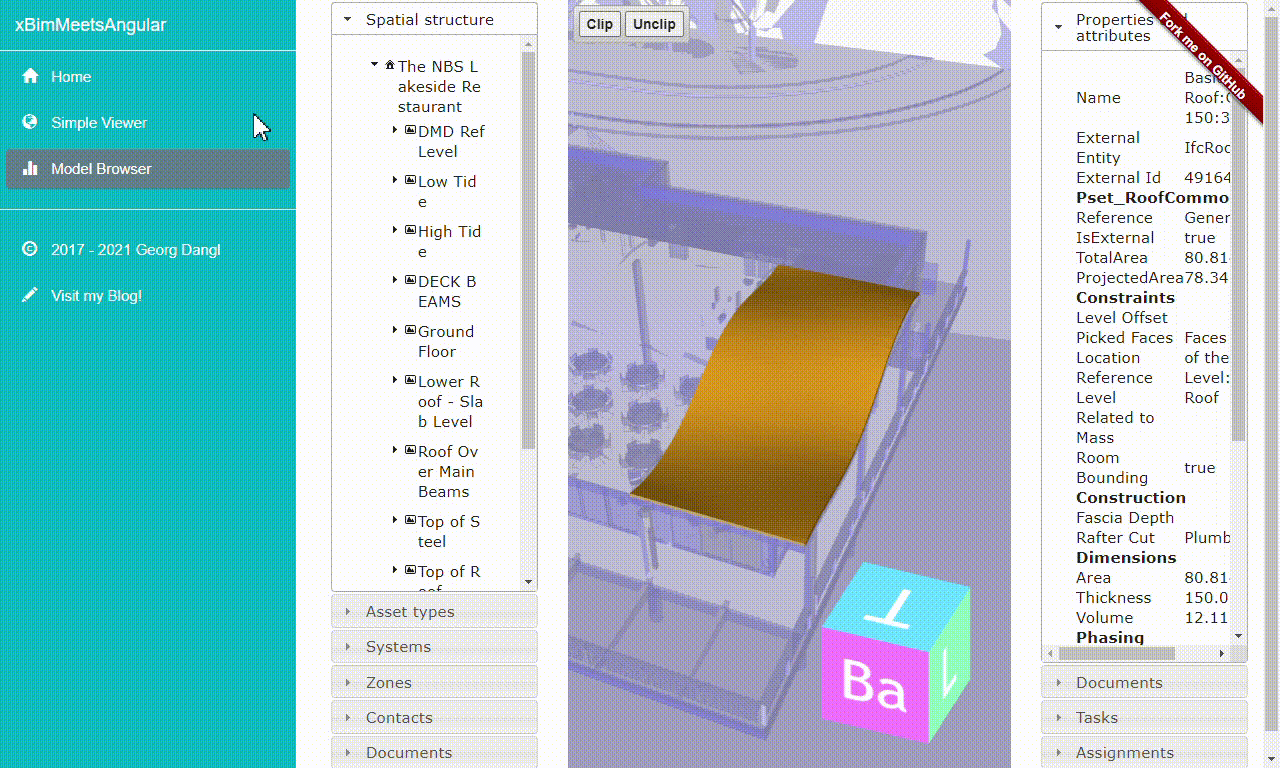Click the cyan top face of navigation cube

(x=895, y=608)
